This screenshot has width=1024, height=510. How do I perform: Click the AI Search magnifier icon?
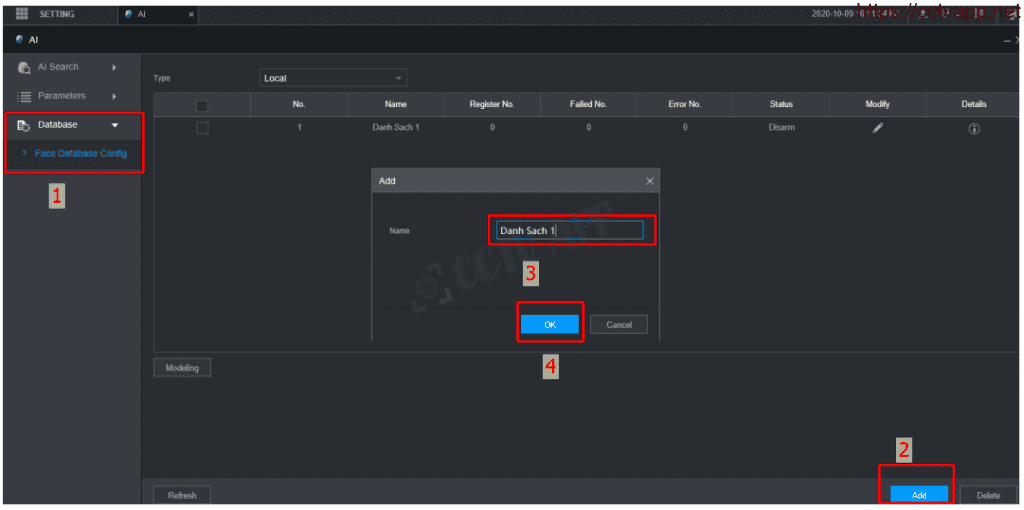point(24,68)
